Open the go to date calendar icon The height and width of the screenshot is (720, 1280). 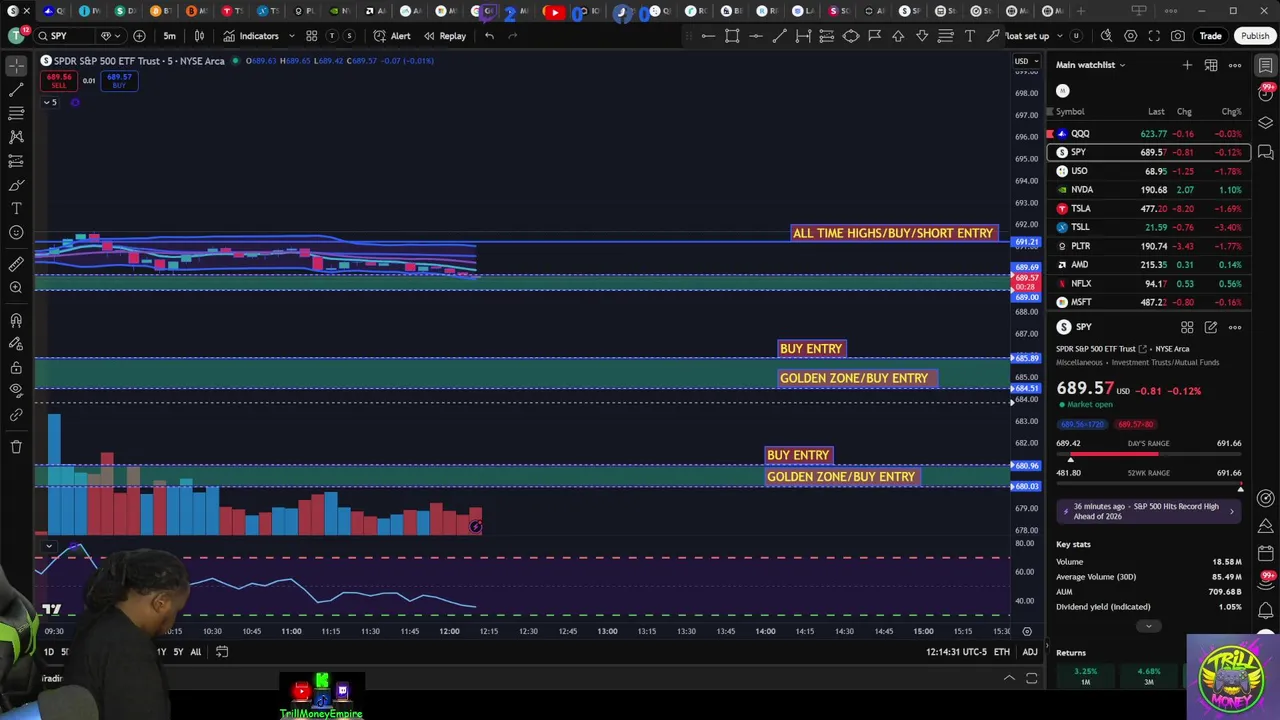coord(222,652)
